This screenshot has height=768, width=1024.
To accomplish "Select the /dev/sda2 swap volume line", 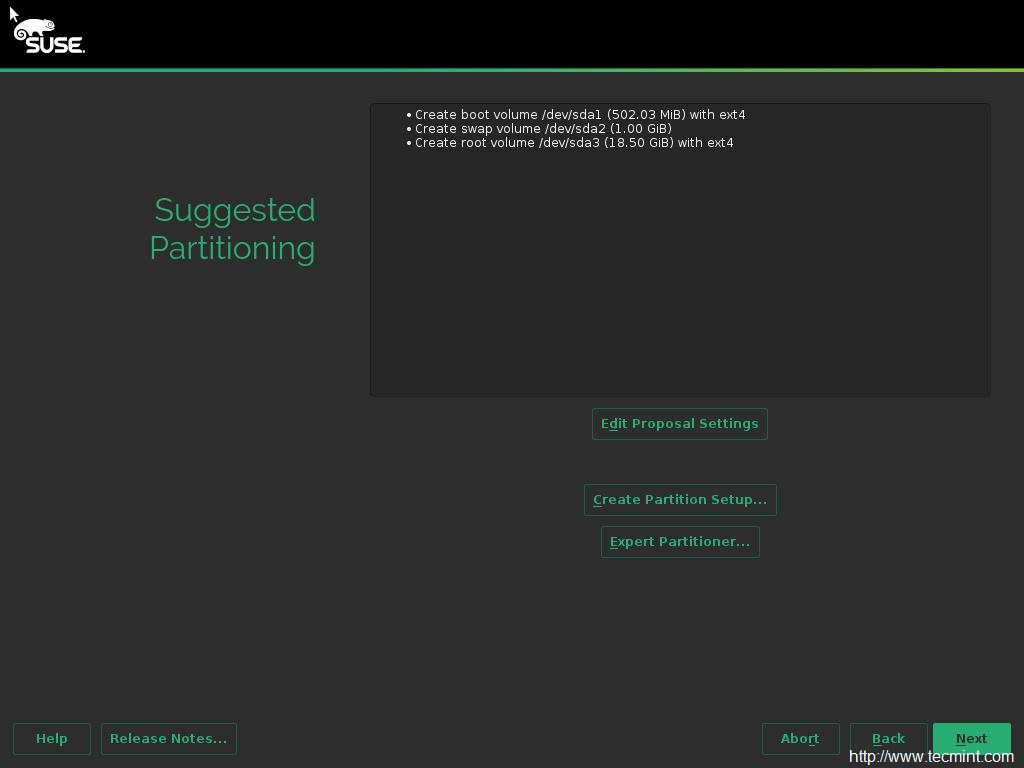I will pyautogui.click(x=543, y=129).
